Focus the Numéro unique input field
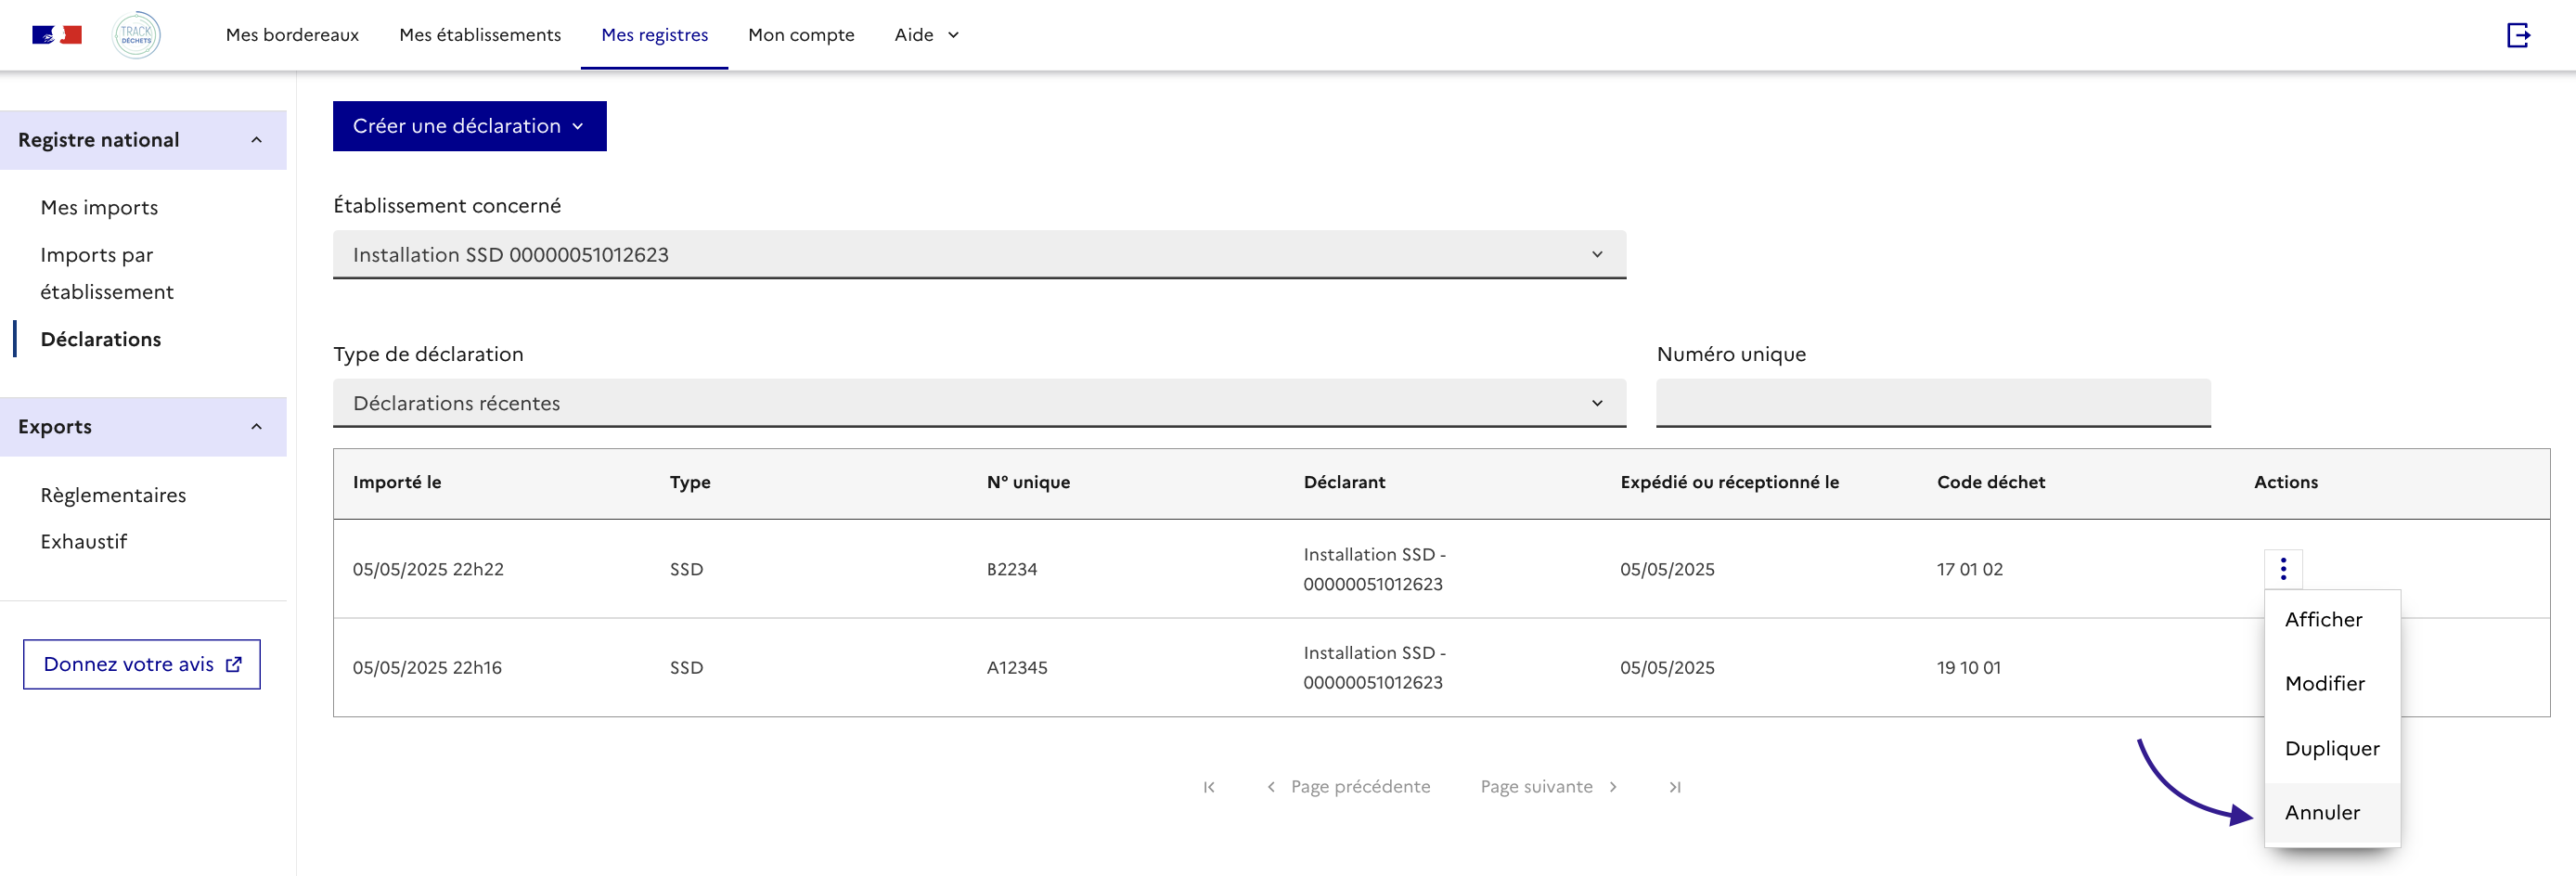 point(1932,403)
